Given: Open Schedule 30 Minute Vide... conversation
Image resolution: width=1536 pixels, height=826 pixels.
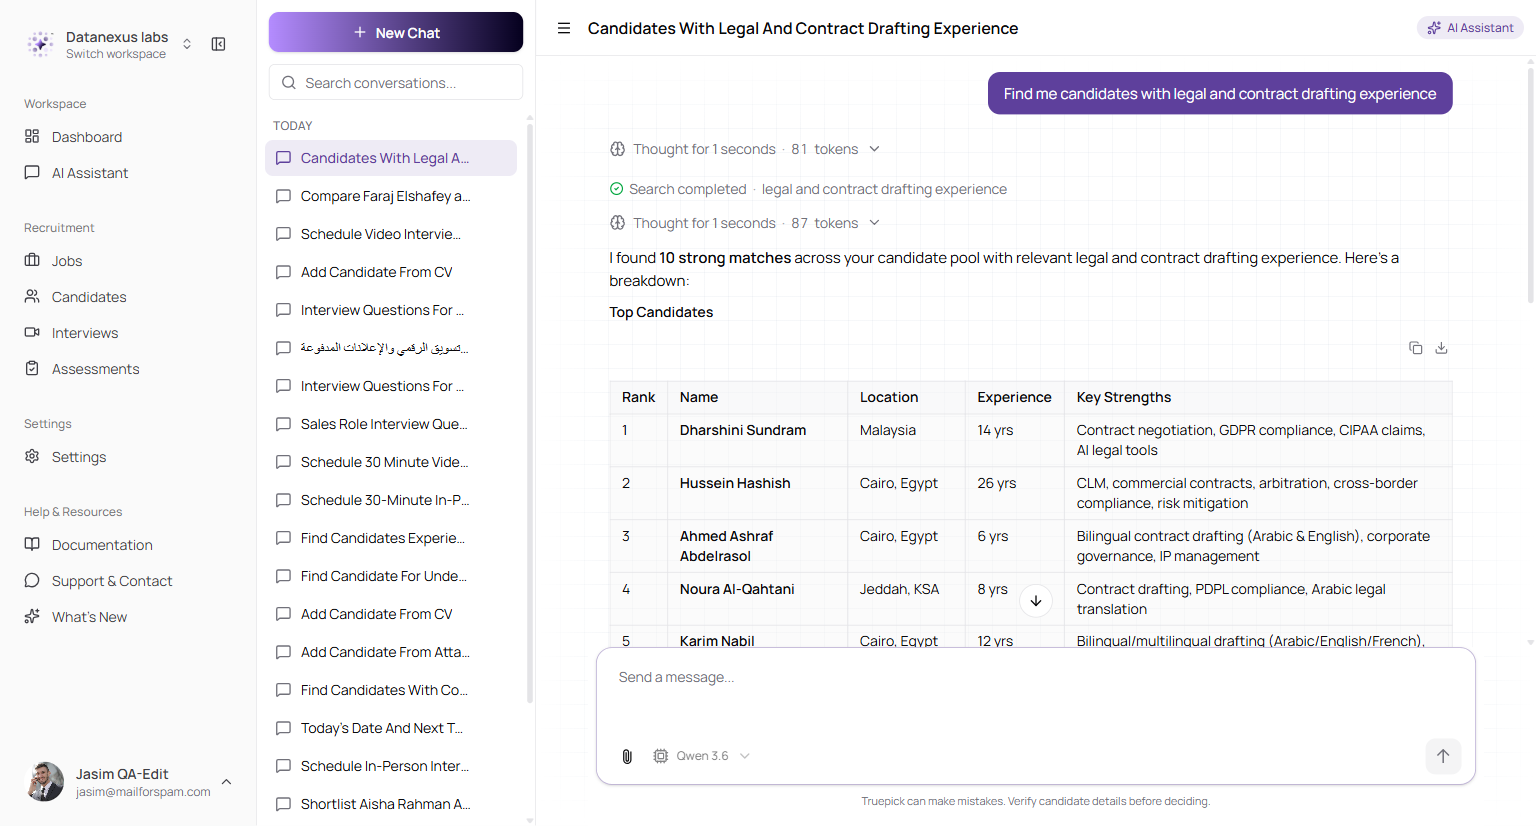Looking at the screenshot, I should [391, 462].
